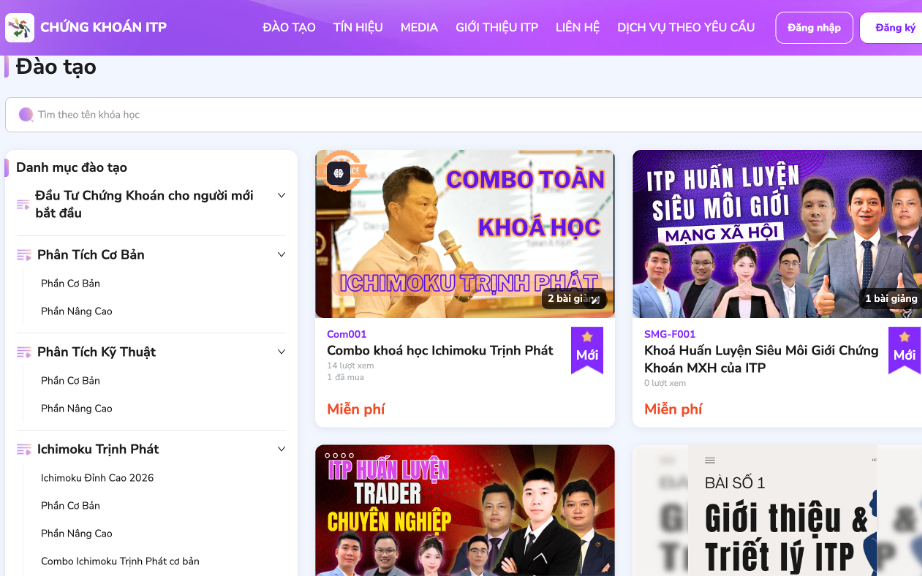Open the ĐÀO TẠO menu
922x576 pixels.
coord(289,28)
